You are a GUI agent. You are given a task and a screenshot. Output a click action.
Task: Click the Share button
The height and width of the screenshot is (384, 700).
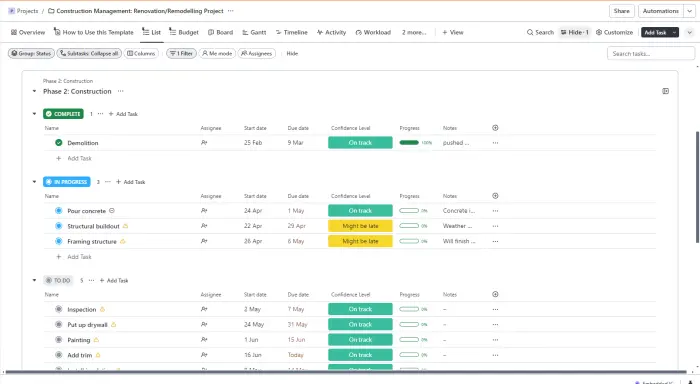pyautogui.click(x=621, y=11)
